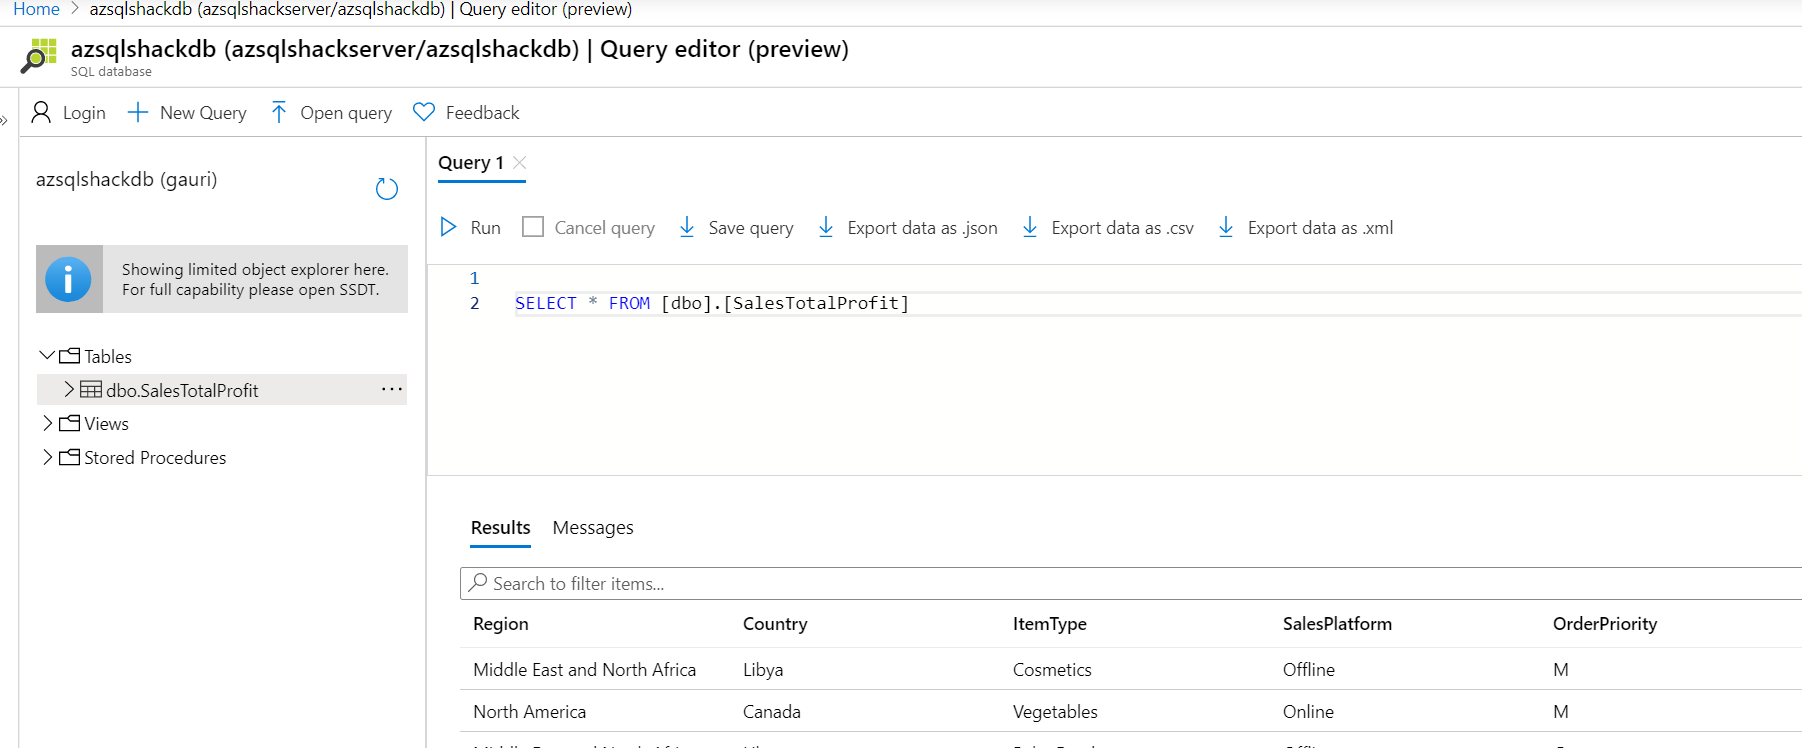Click the Cancel query square box
Viewport: 1802px width, 748px height.
click(x=533, y=228)
